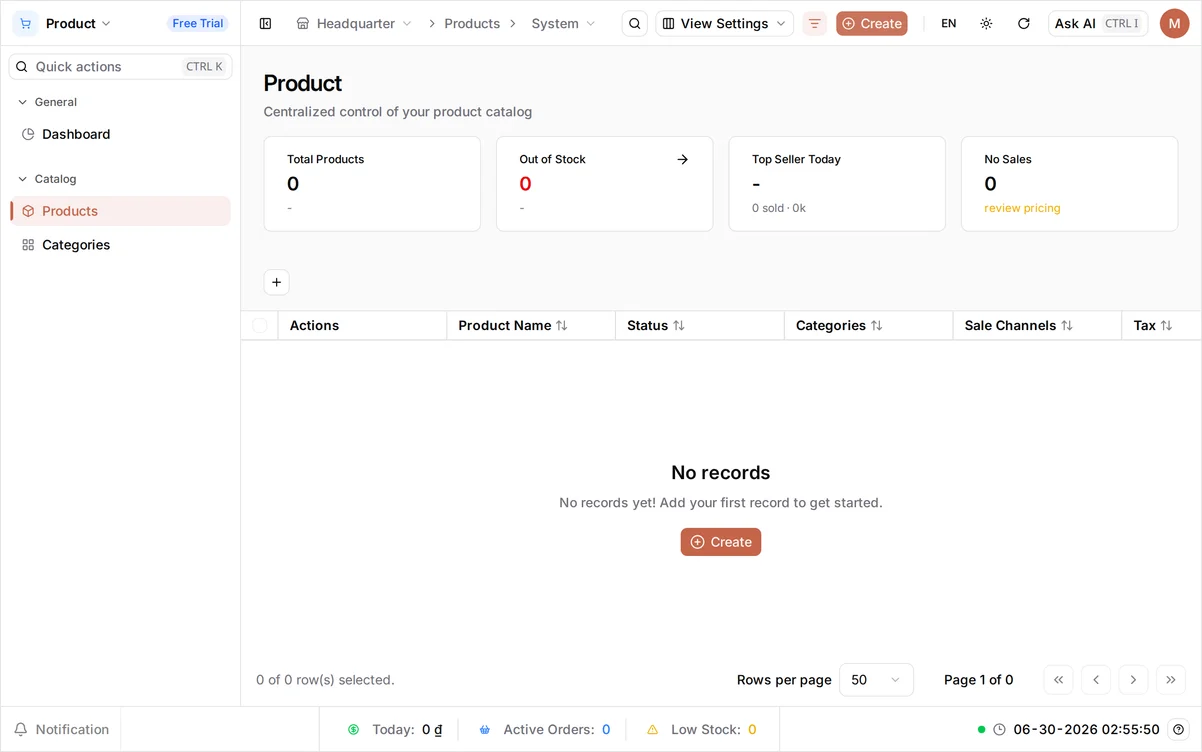Sort by Product Name arrows icon
The width and height of the screenshot is (1202, 752).
562,325
